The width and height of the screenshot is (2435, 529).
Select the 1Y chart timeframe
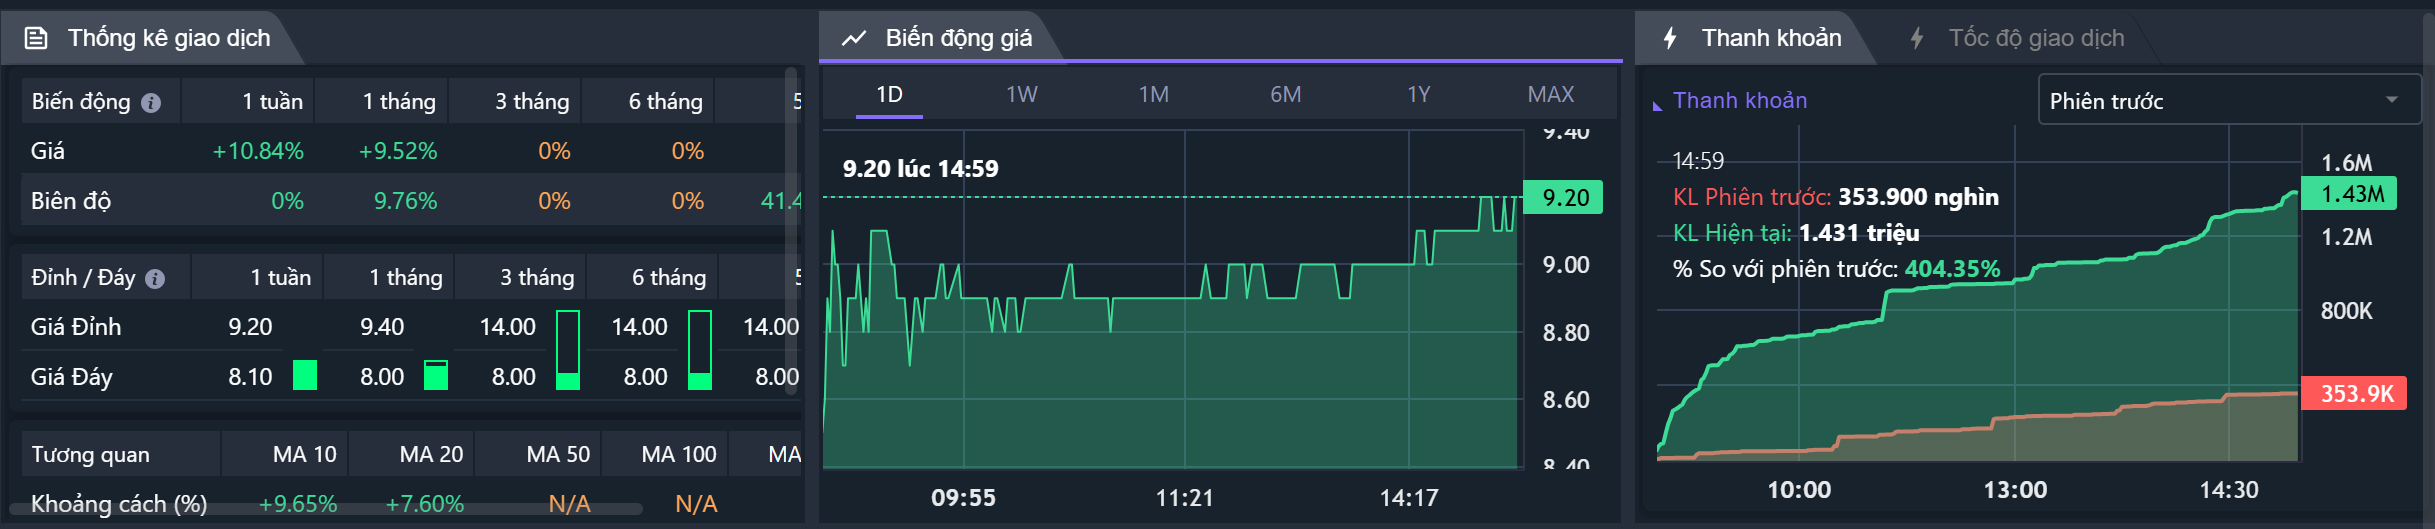1418,94
